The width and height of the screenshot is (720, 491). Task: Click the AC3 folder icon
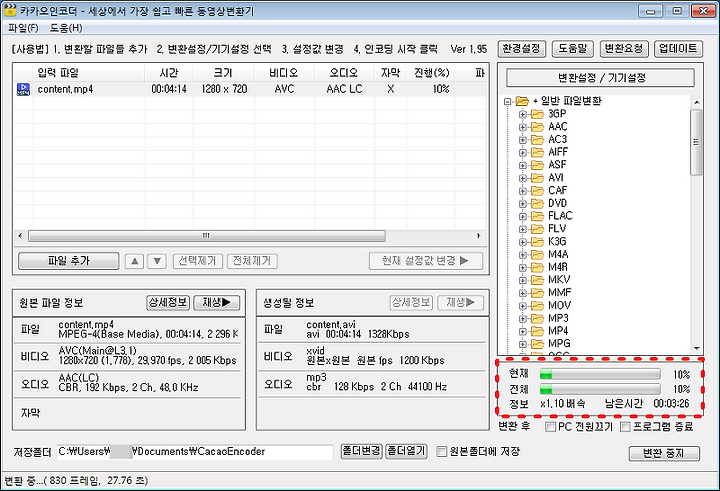[x=537, y=140]
